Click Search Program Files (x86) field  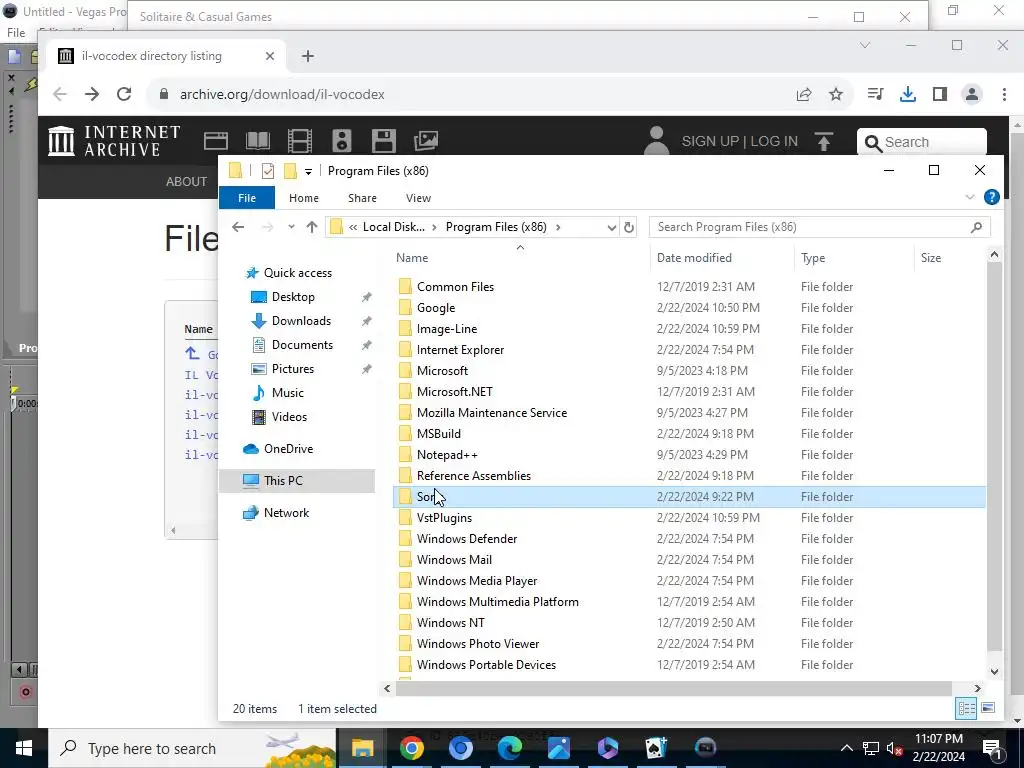click(820, 227)
